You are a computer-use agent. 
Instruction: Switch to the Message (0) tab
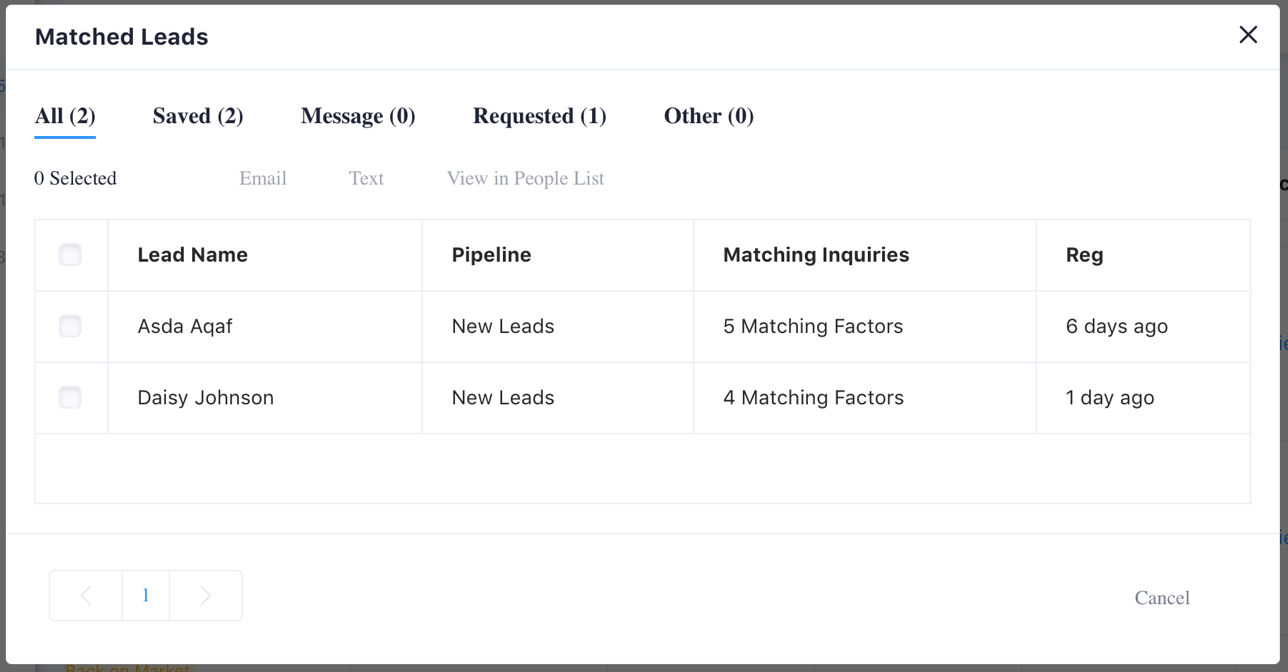coord(358,116)
